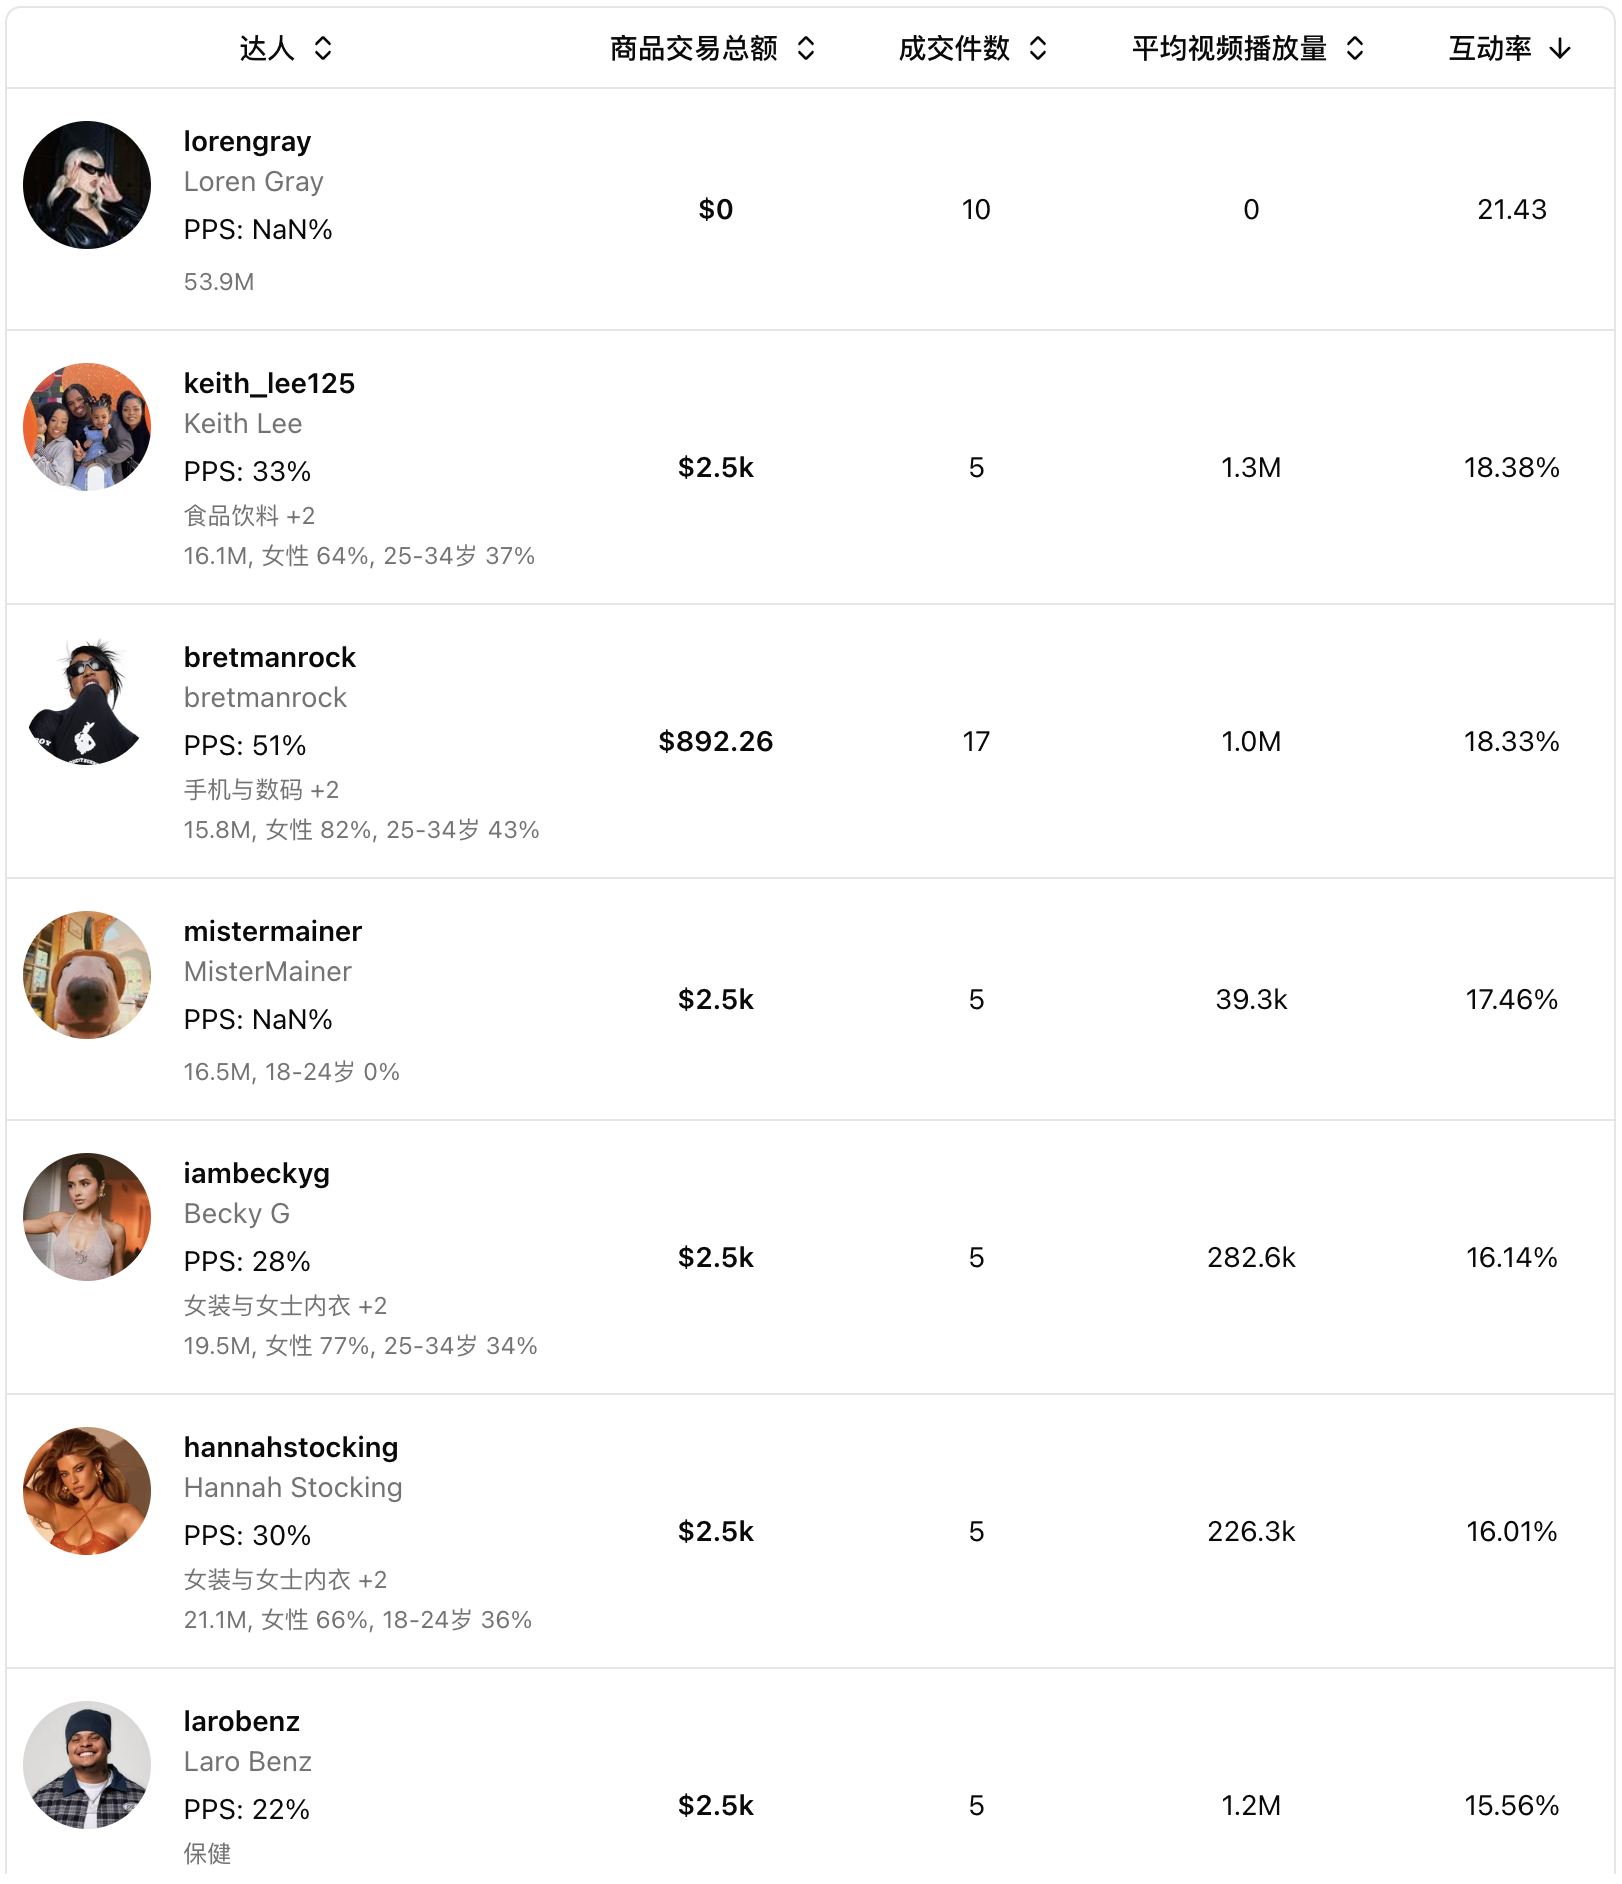
Task: Expand 食品饮料 +2 category tags
Action: pyautogui.click(x=249, y=515)
